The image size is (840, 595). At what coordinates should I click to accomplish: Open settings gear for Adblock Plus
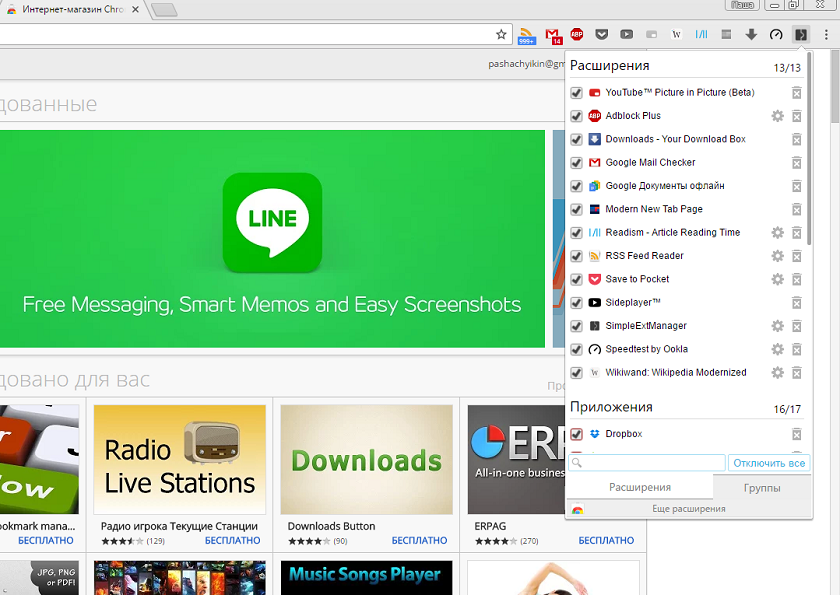click(777, 116)
